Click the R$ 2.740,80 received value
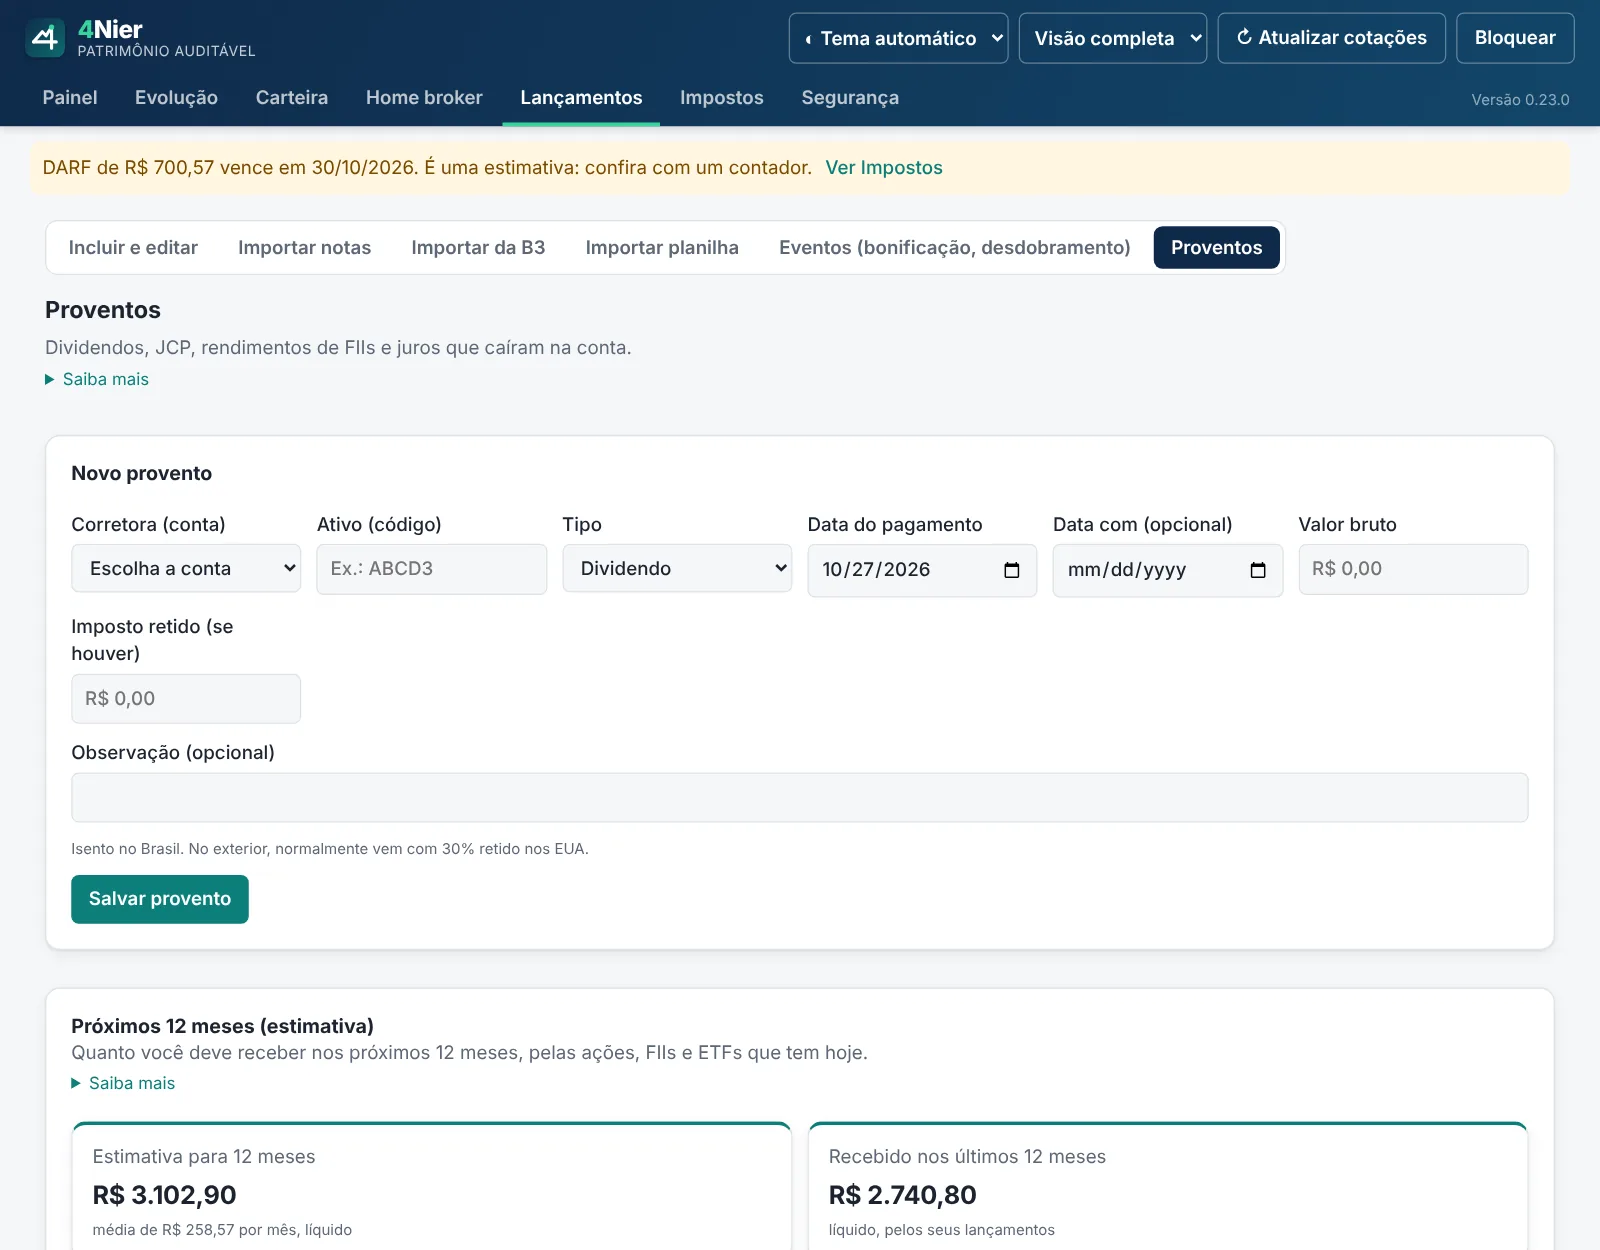The width and height of the screenshot is (1600, 1250). [x=903, y=1195]
